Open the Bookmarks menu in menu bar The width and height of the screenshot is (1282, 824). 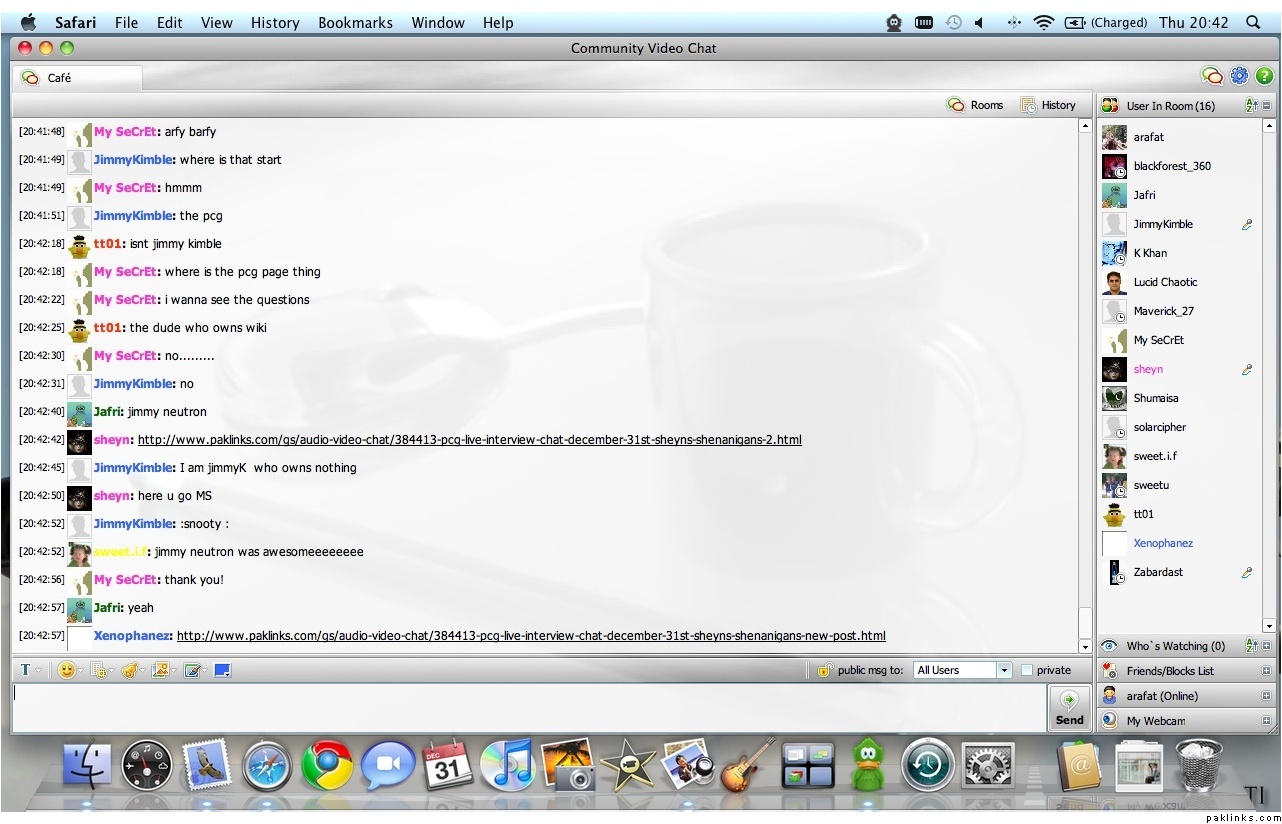[353, 22]
